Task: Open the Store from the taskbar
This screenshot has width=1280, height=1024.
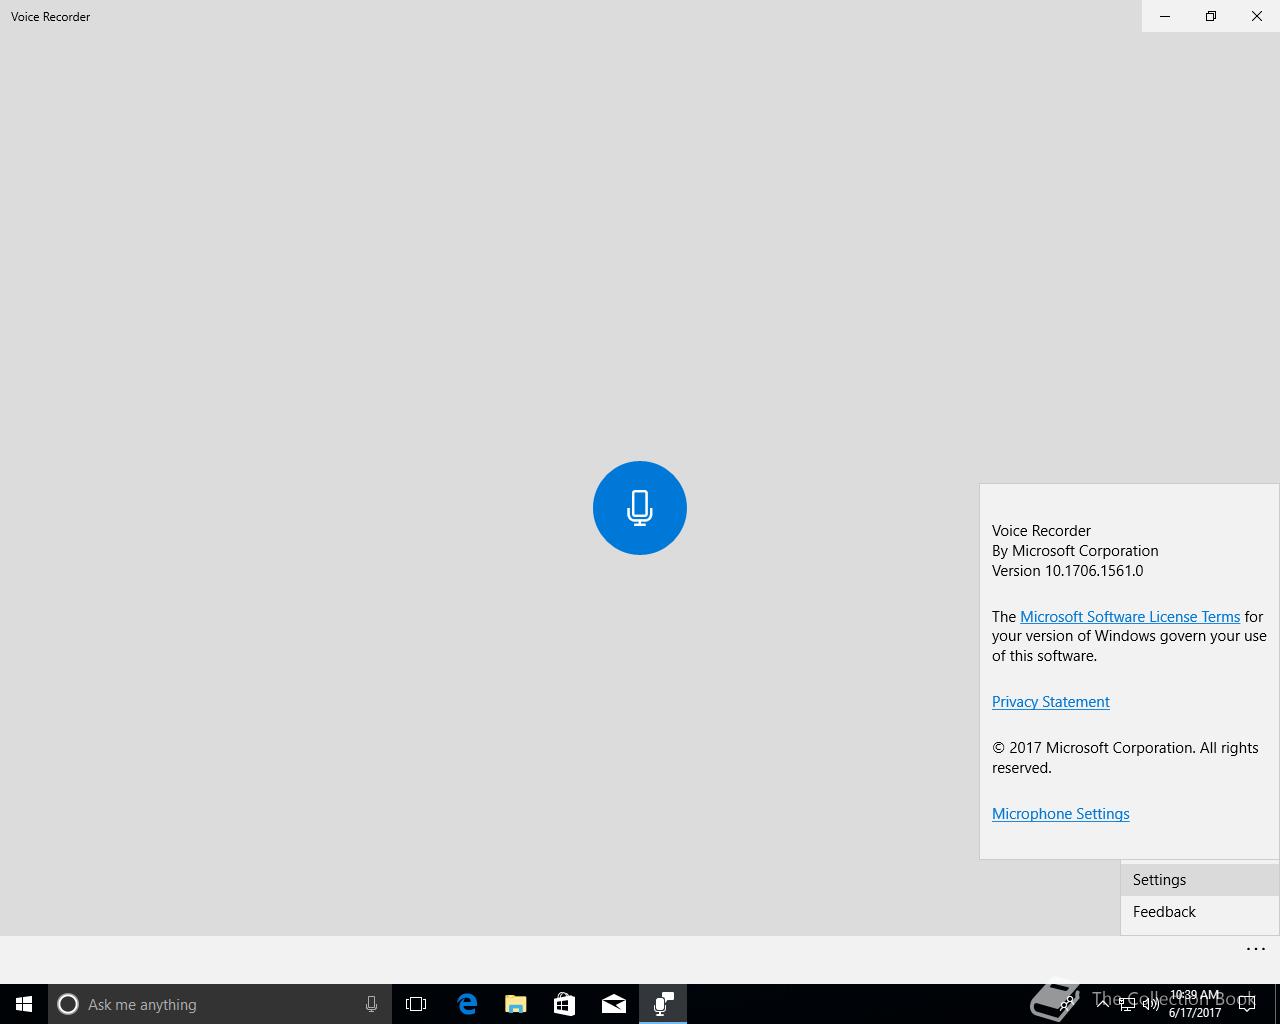Action: [x=565, y=1004]
